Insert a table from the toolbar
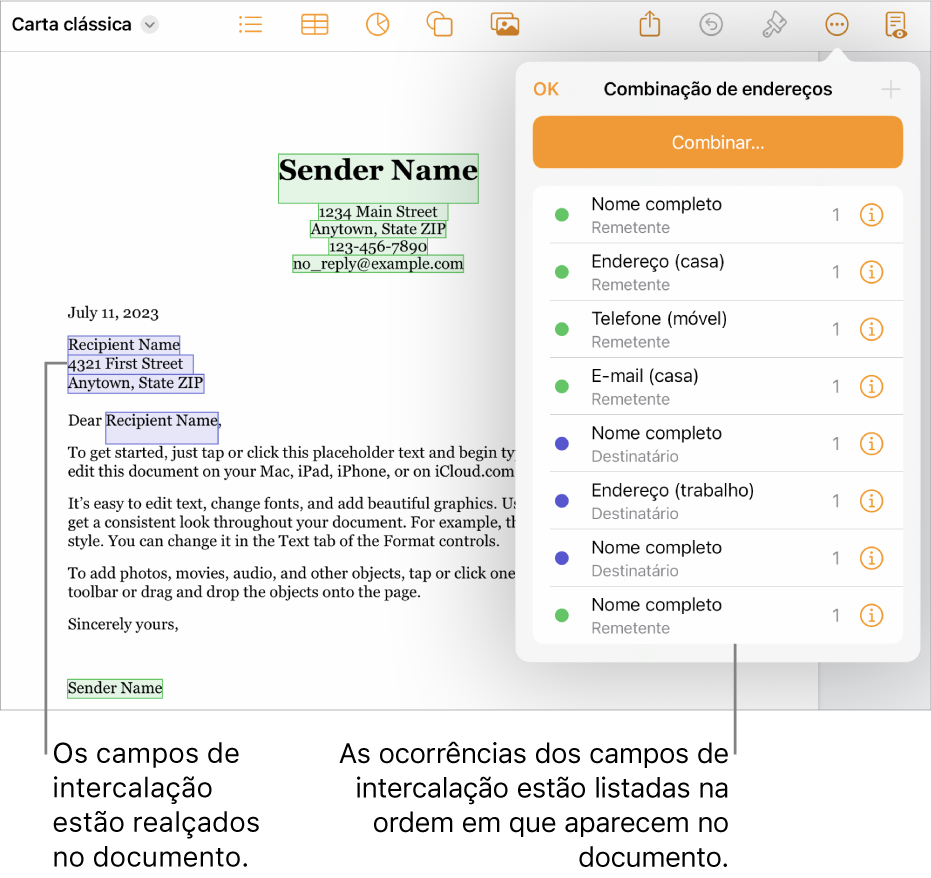Image resolution: width=931 pixels, height=878 pixels. pyautogui.click(x=315, y=25)
